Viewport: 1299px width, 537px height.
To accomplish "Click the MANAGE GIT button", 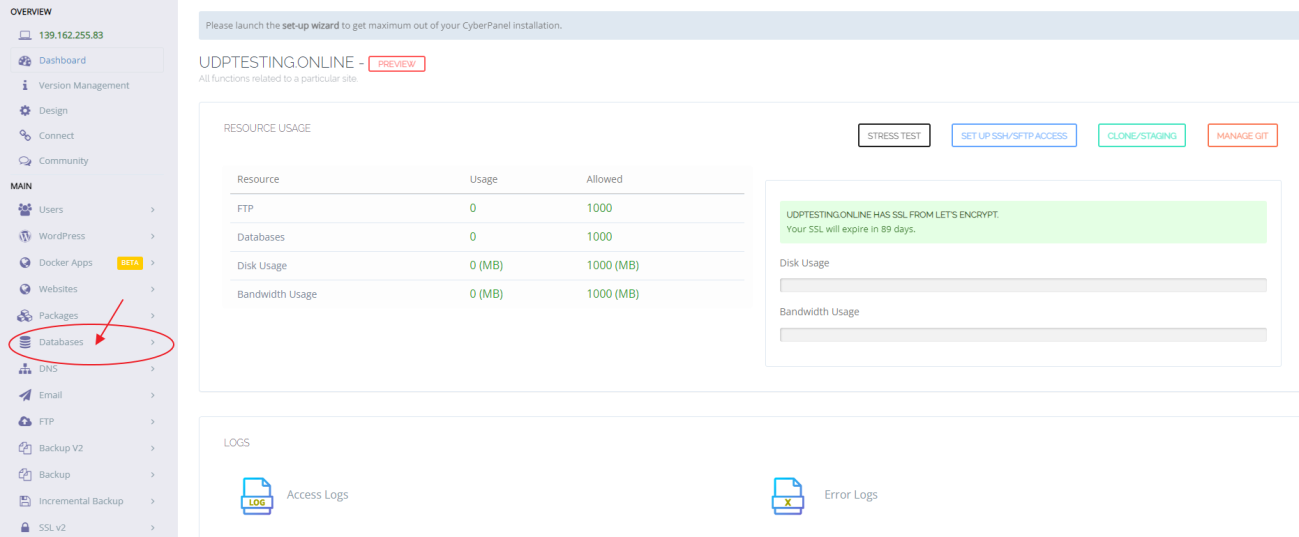I will (1242, 135).
